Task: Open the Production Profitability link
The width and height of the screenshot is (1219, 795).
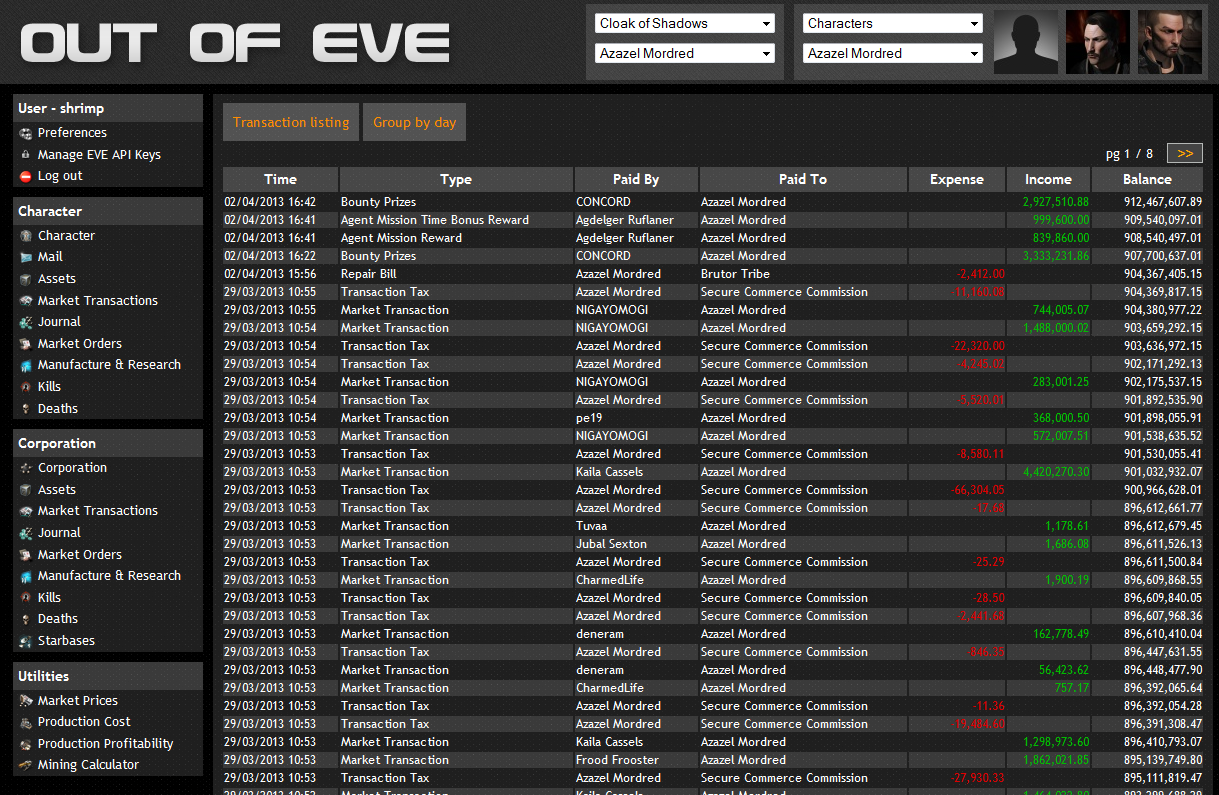Action: (105, 744)
